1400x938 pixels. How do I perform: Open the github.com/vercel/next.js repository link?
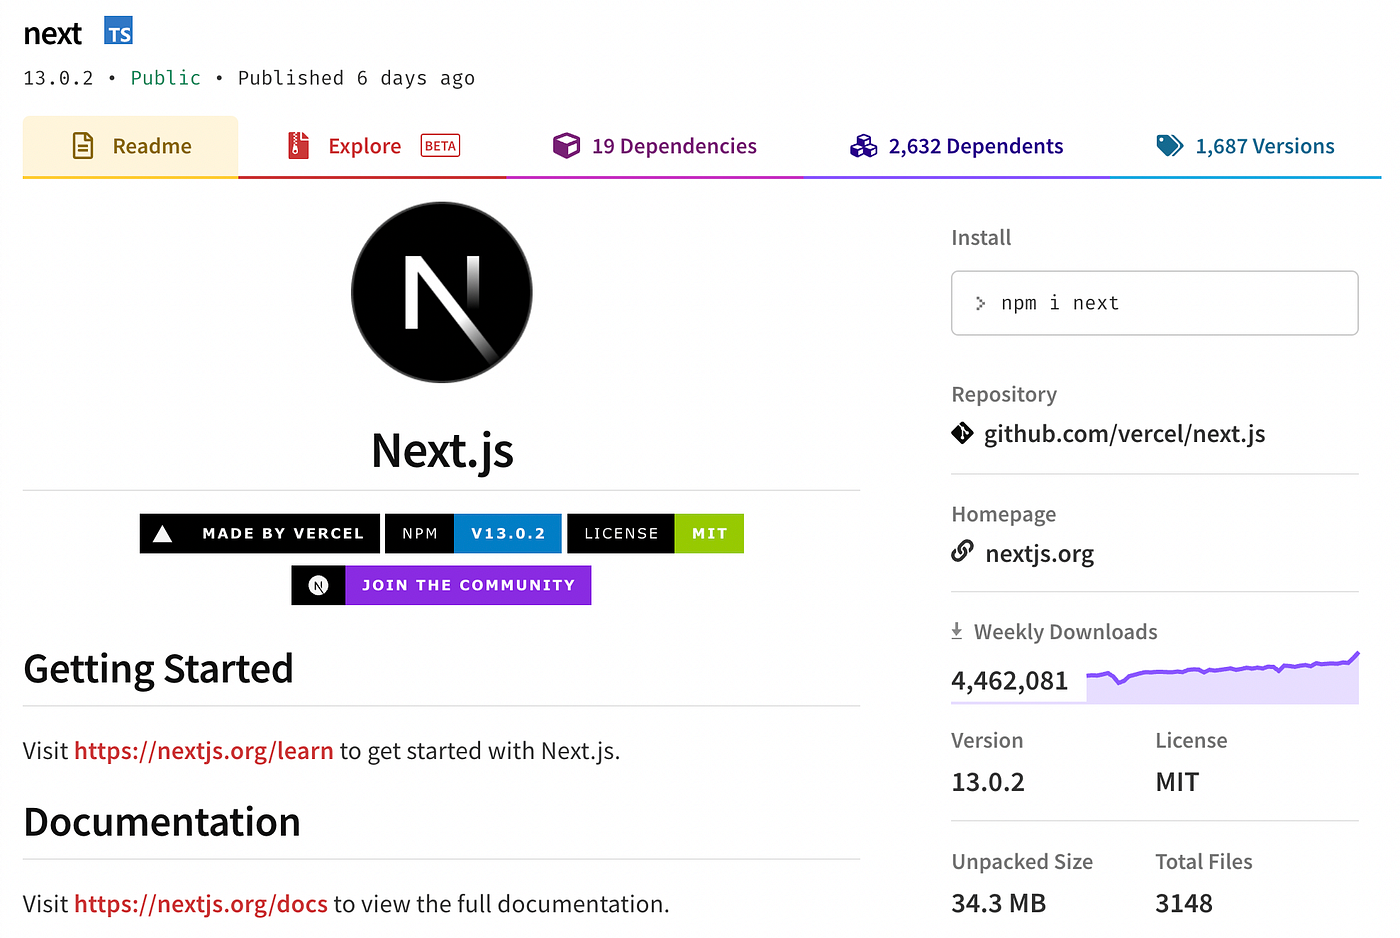pyautogui.click(x=1124, y=434)
